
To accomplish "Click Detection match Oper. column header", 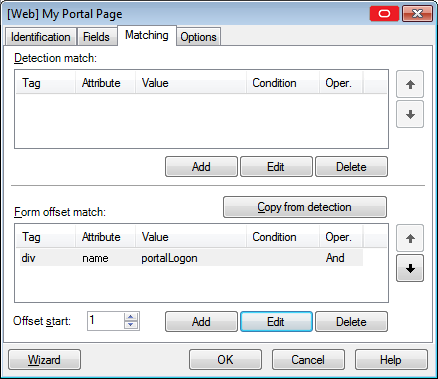I will [341, 83].
